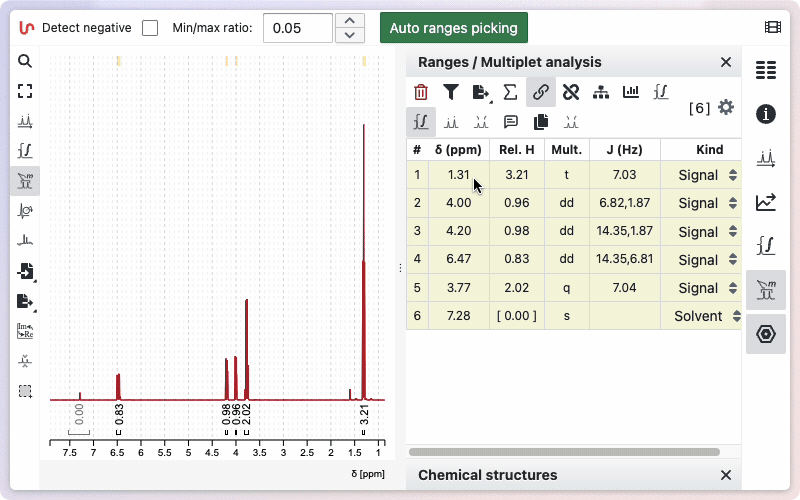Viewport: 800px width, 500px height.
Task: Open ranges settings gear icon
Action: pyautogui.click(x=726, y=107)
